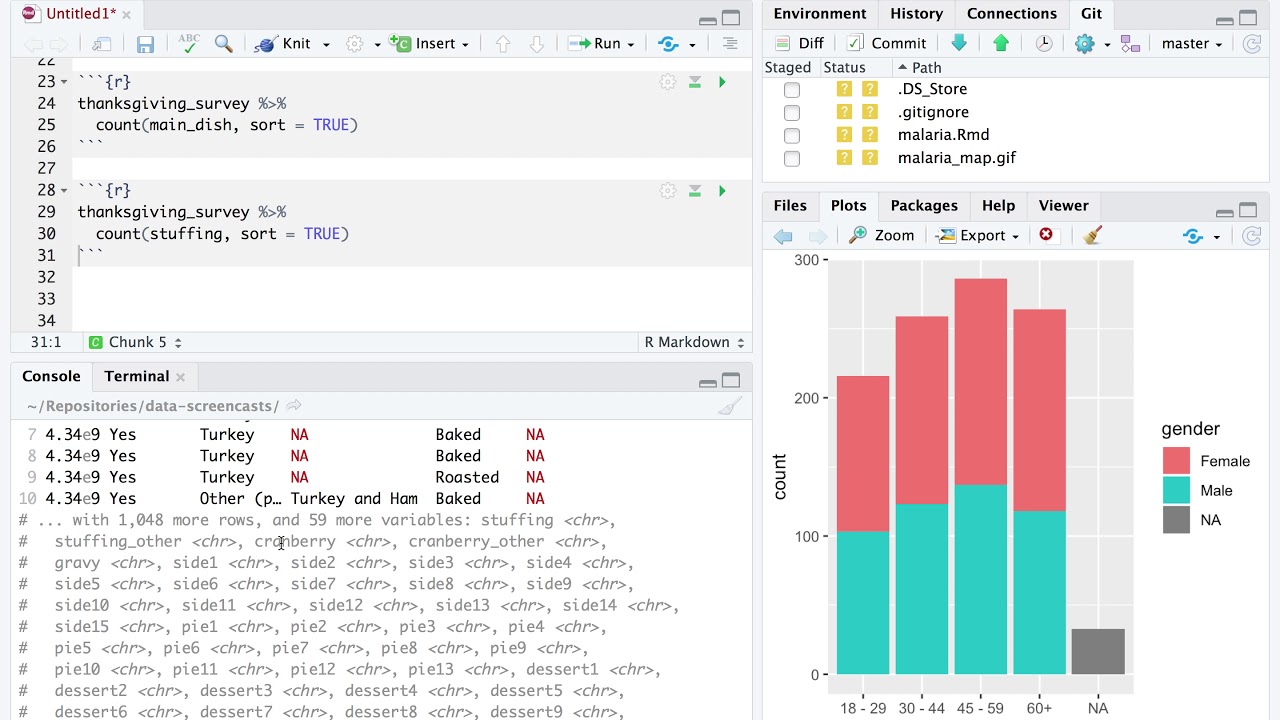The image size is (1280, 720).
Task: Run all chunks above line 23 chunk
Action: (695, 82)
